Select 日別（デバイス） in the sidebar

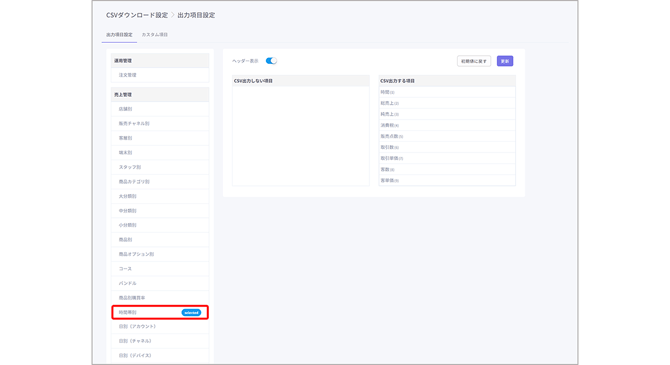(x=160, y=355)
